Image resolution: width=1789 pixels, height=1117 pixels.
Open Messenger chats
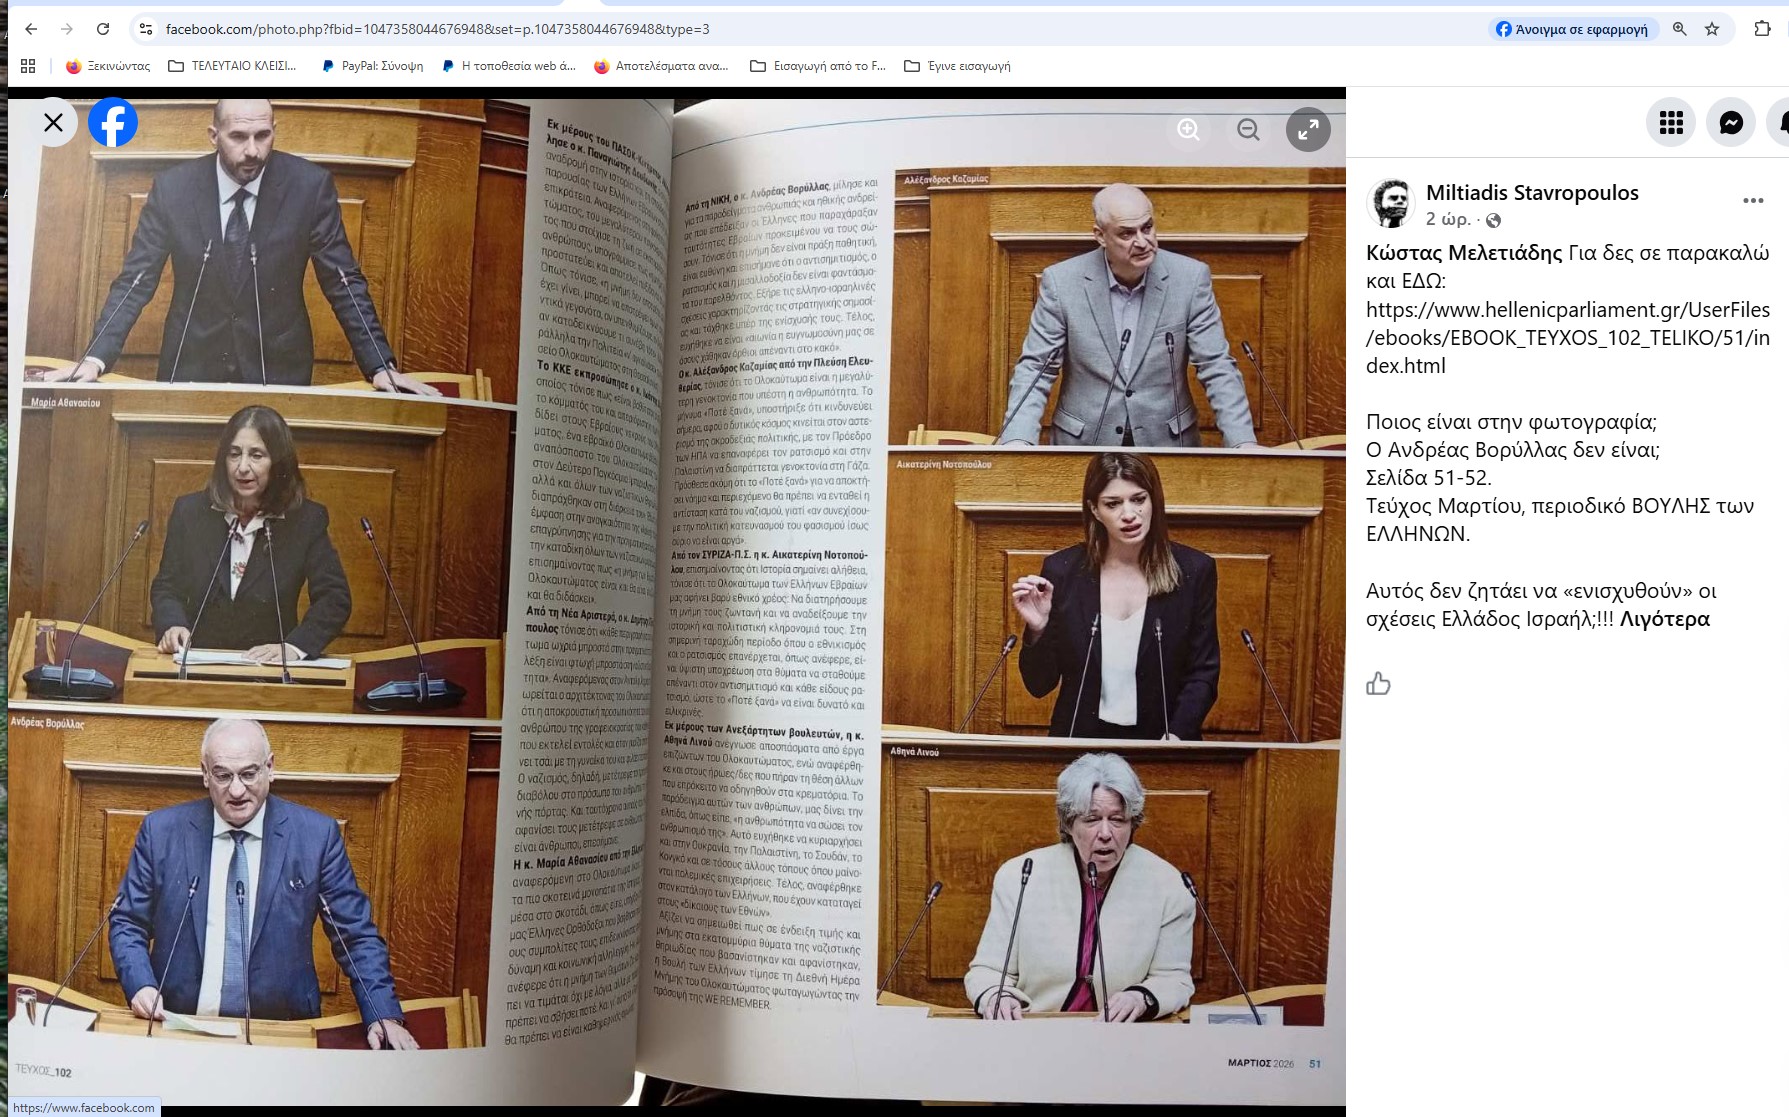pos(1731,122)
